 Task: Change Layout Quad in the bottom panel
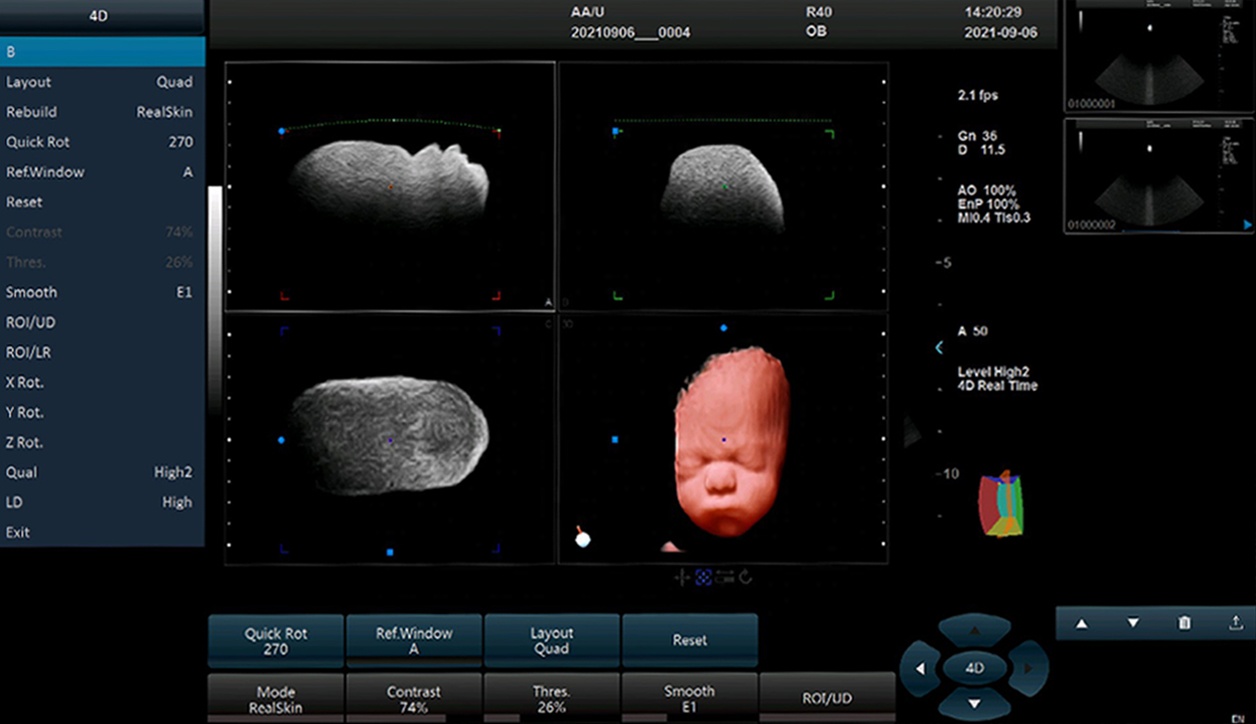551,640
